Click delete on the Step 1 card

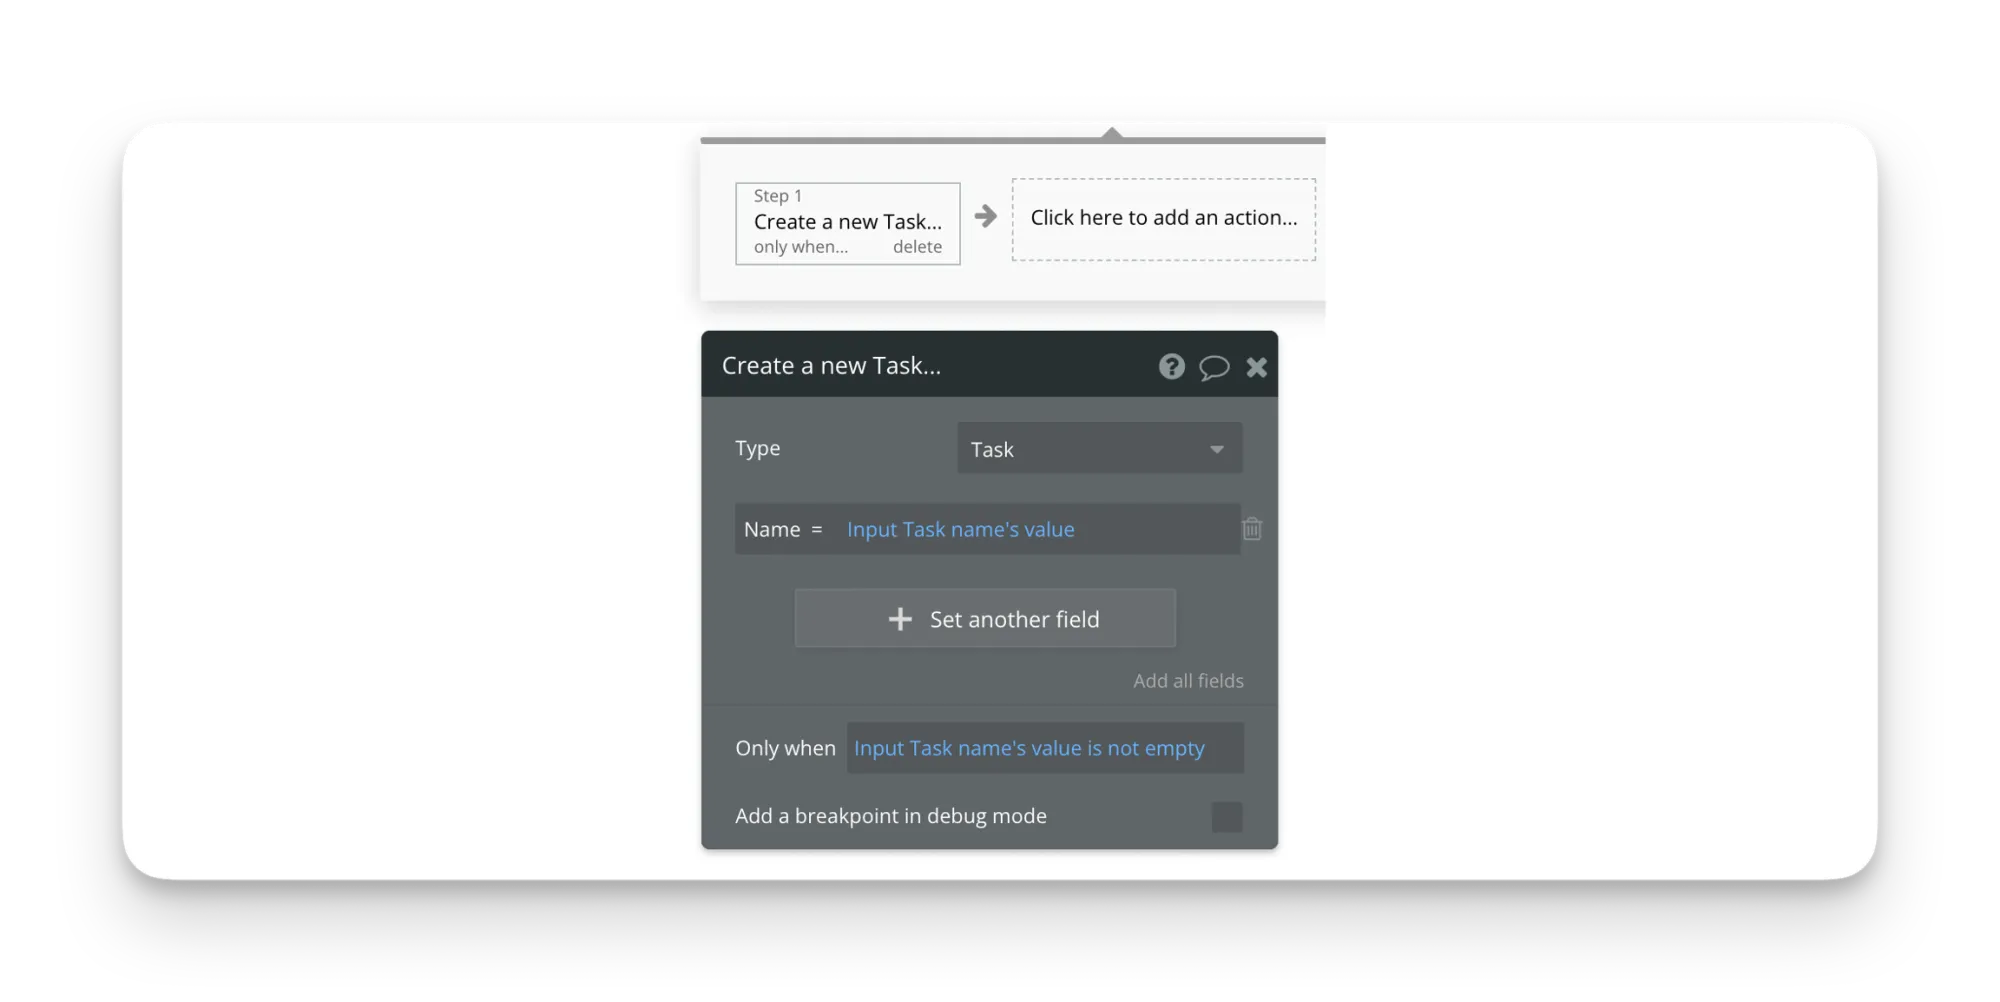pos(917,247)
